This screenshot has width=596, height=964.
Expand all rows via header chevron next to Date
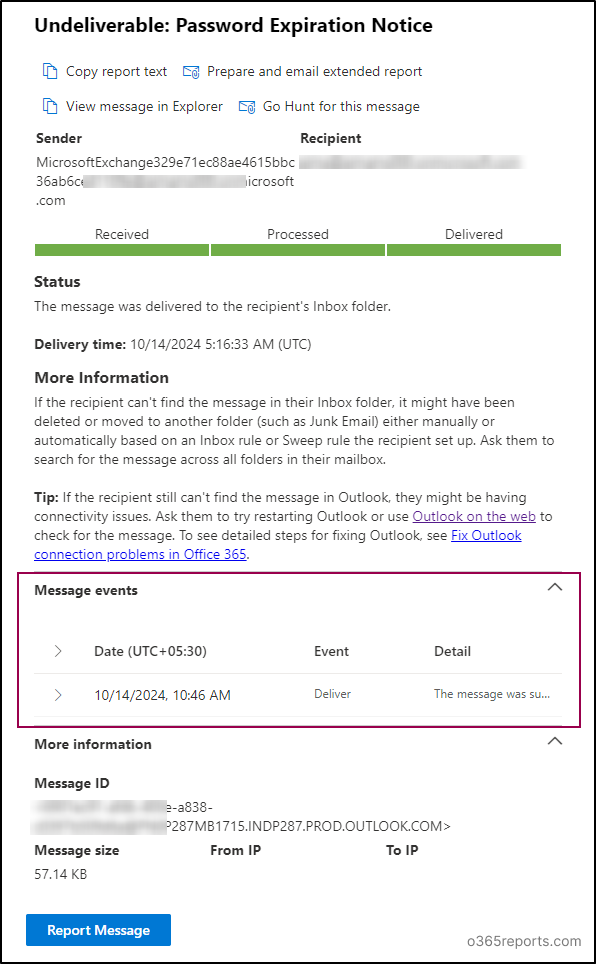click(x=58, y=651)
